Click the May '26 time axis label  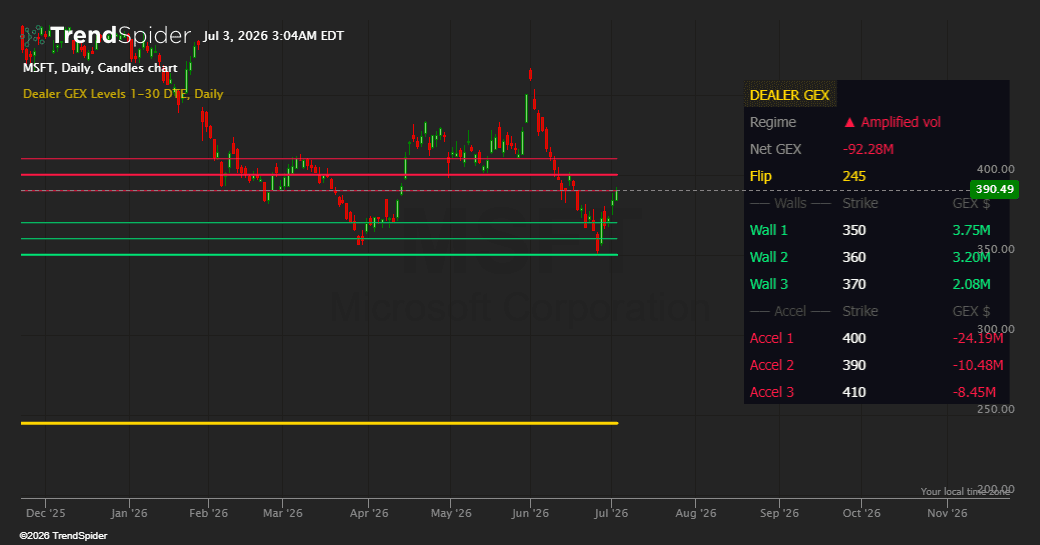tap(451, 513)
